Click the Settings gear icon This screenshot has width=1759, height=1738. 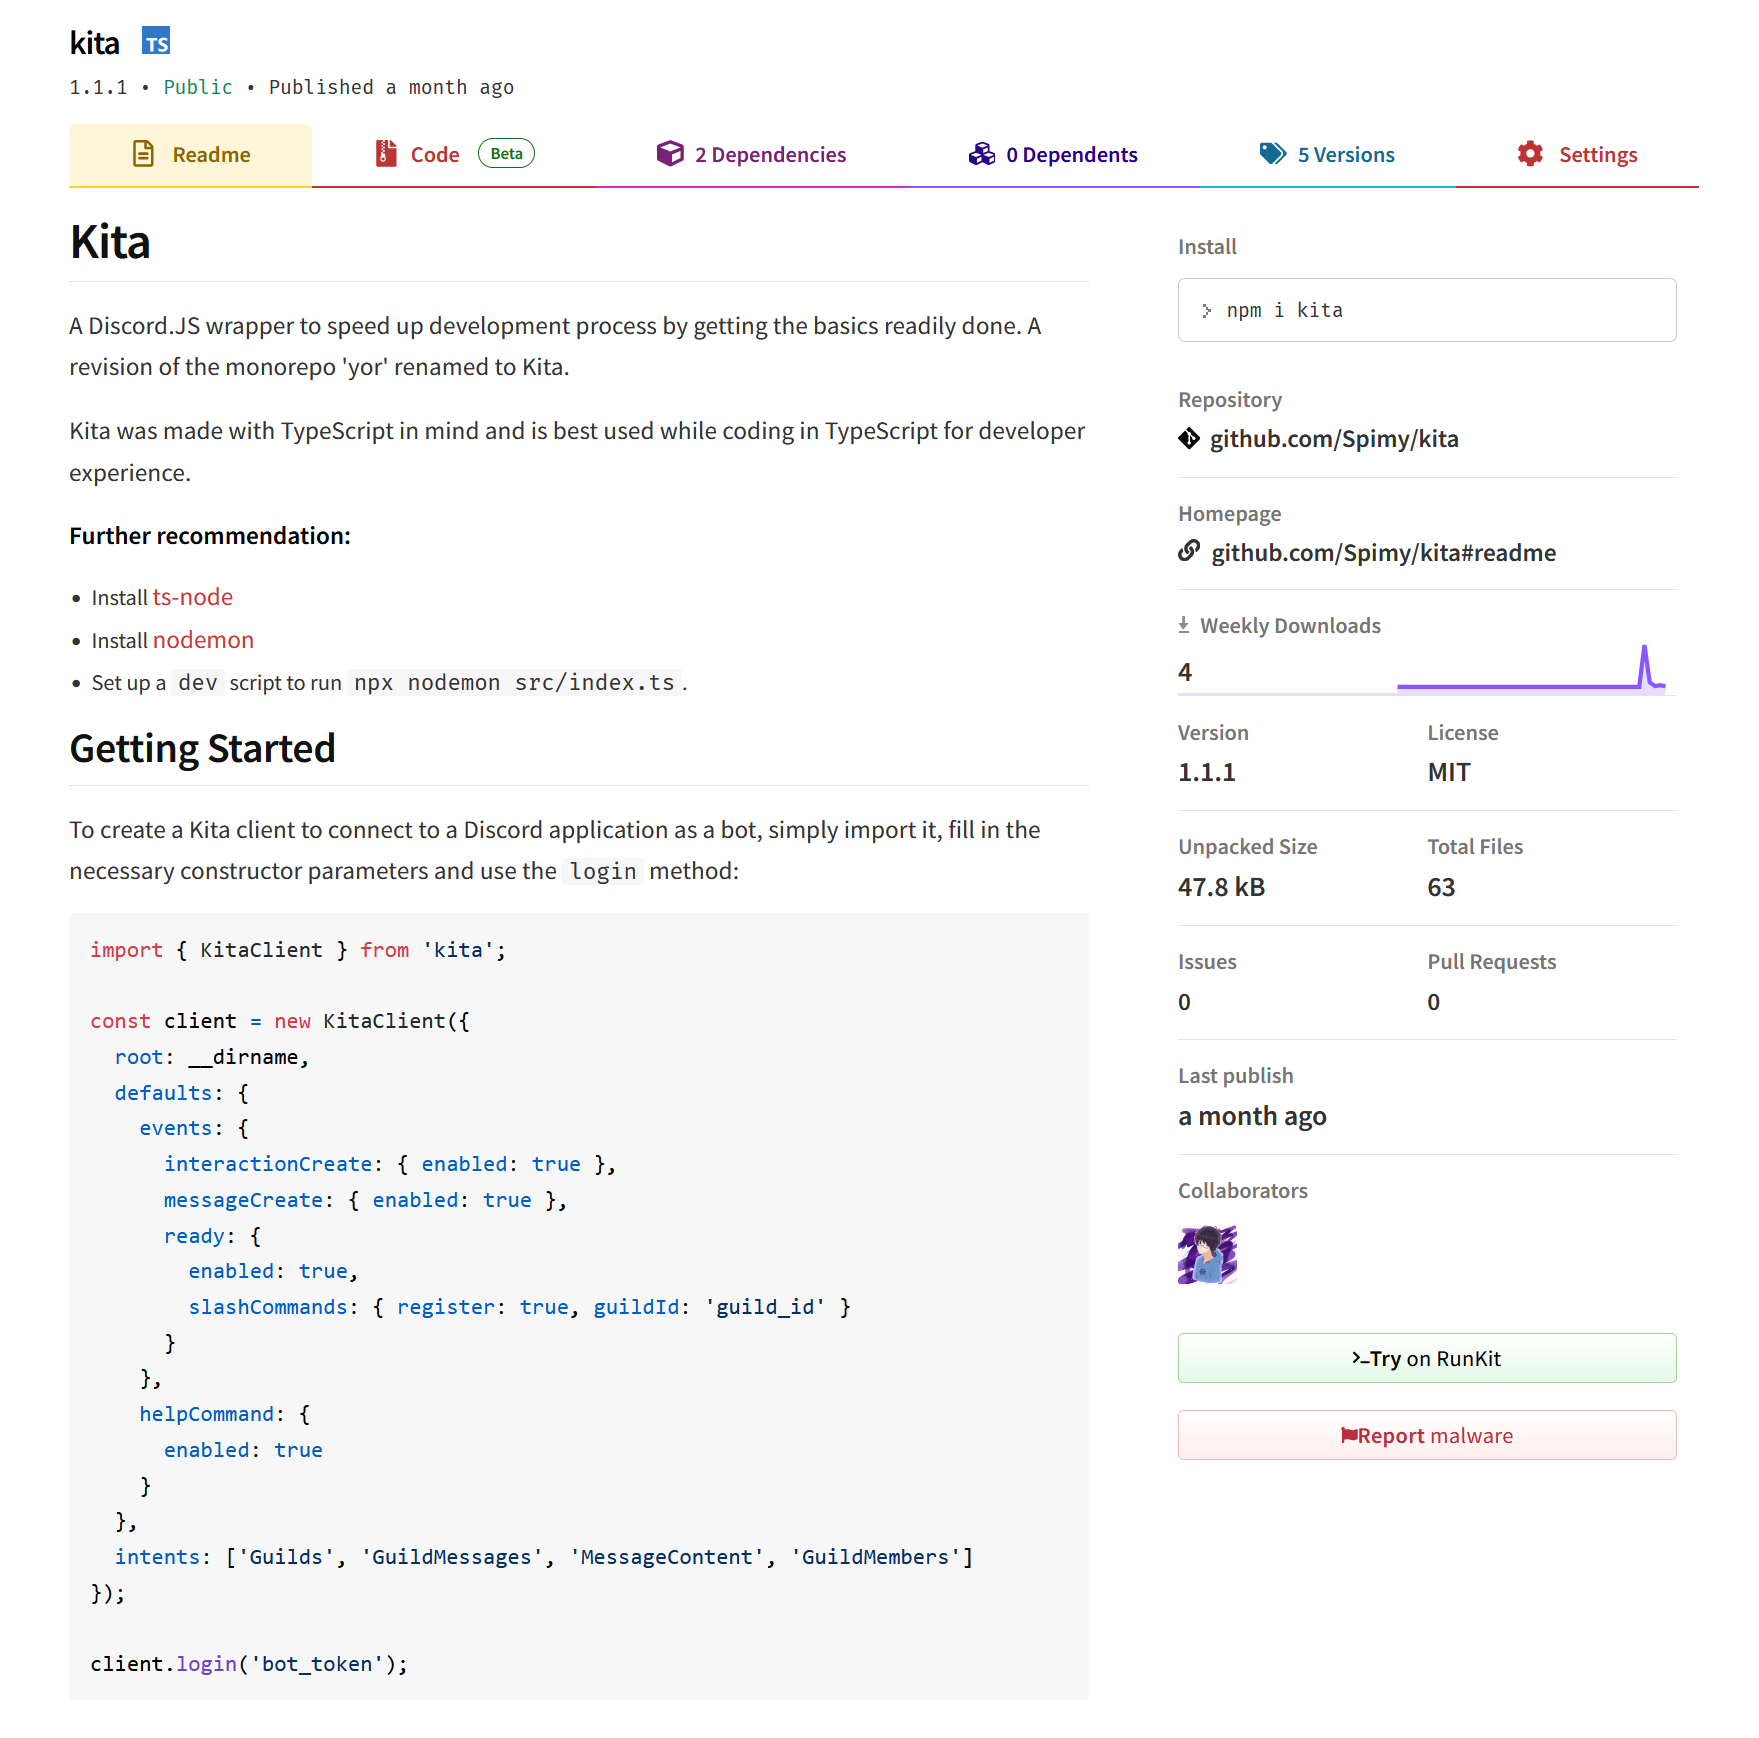click(1530, 154)
